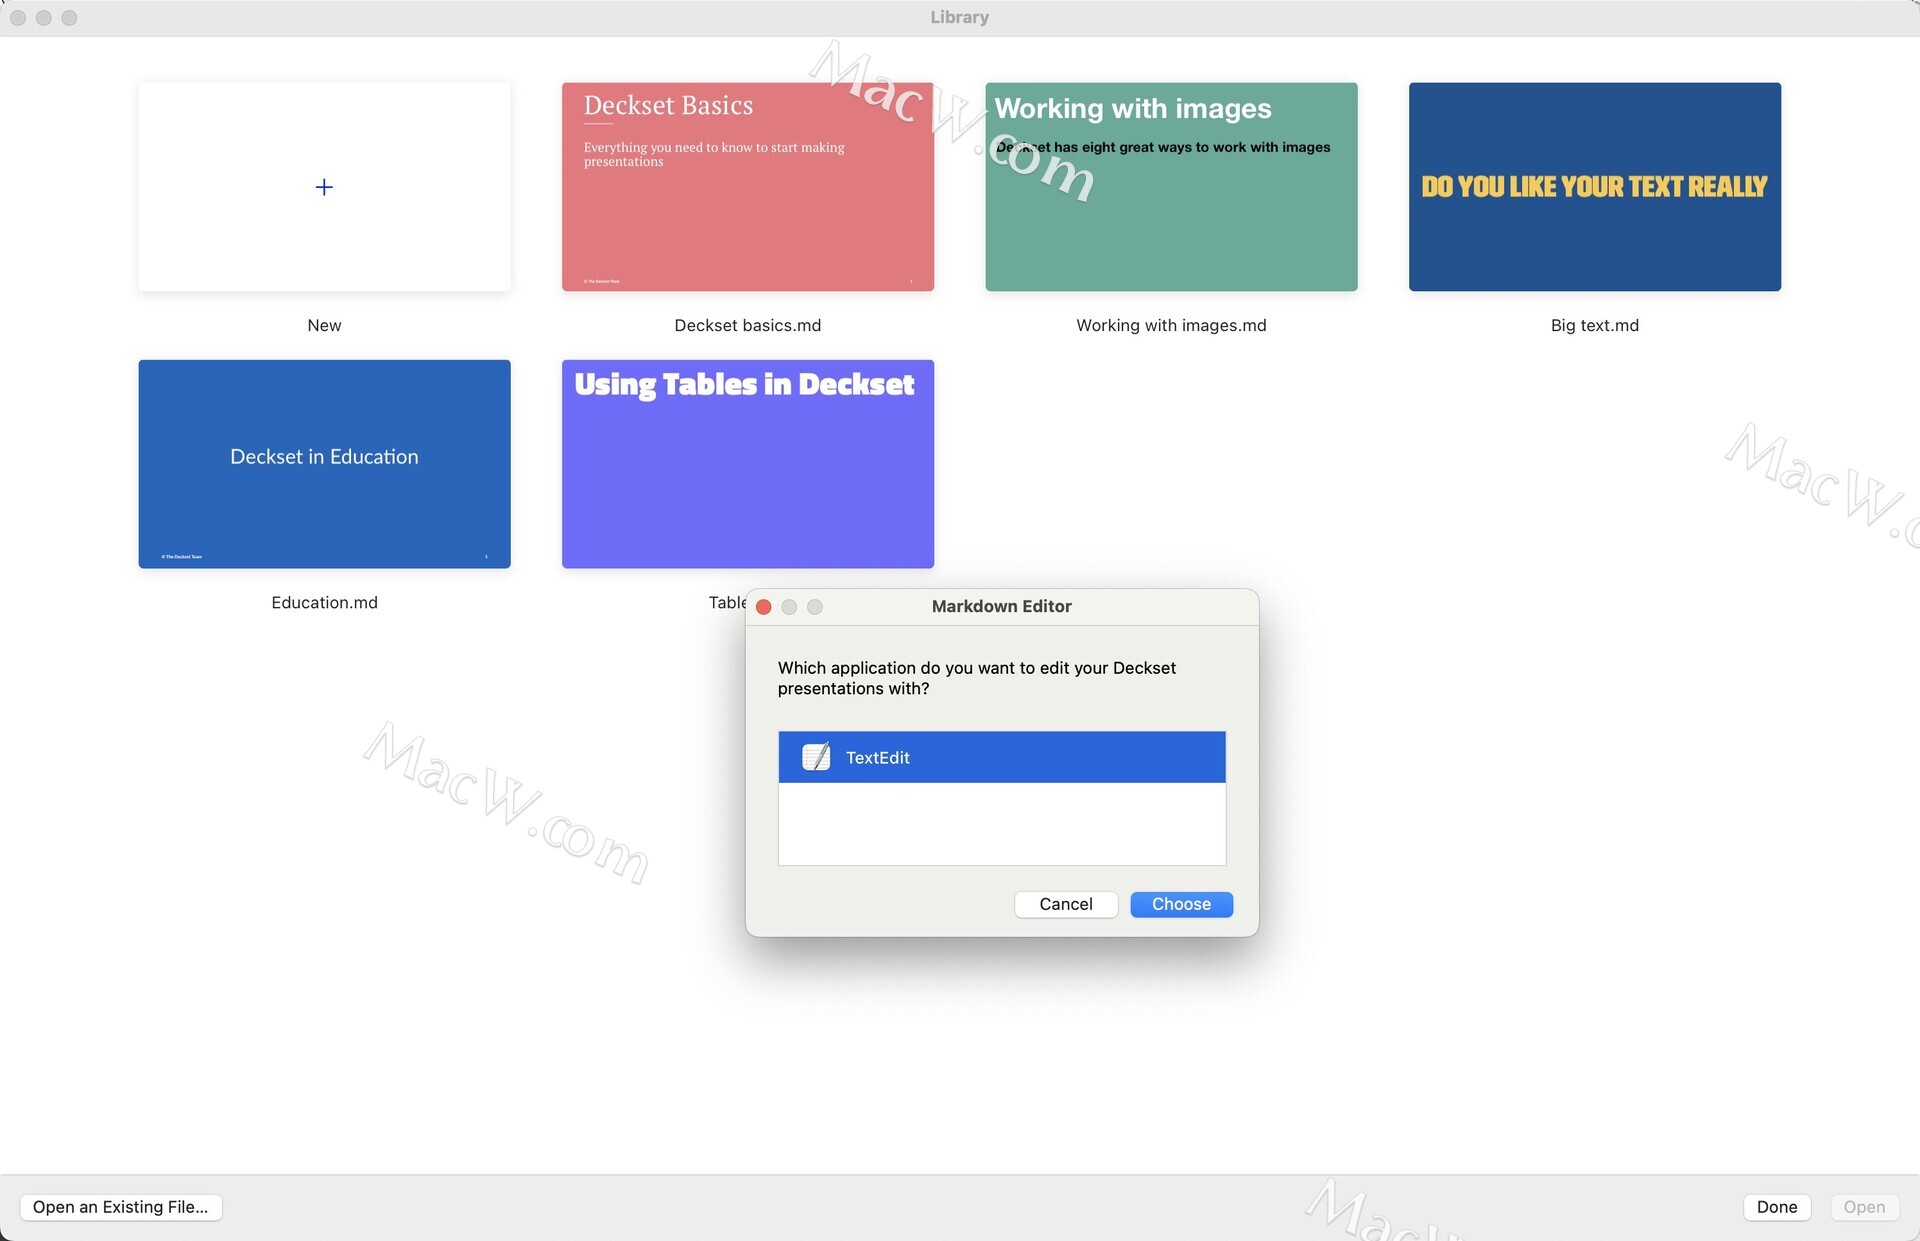The height and width of the screenshot is (1241, 1920).
Task: Select the Big text presentation thumbnail
Action: coord(1595,187)
